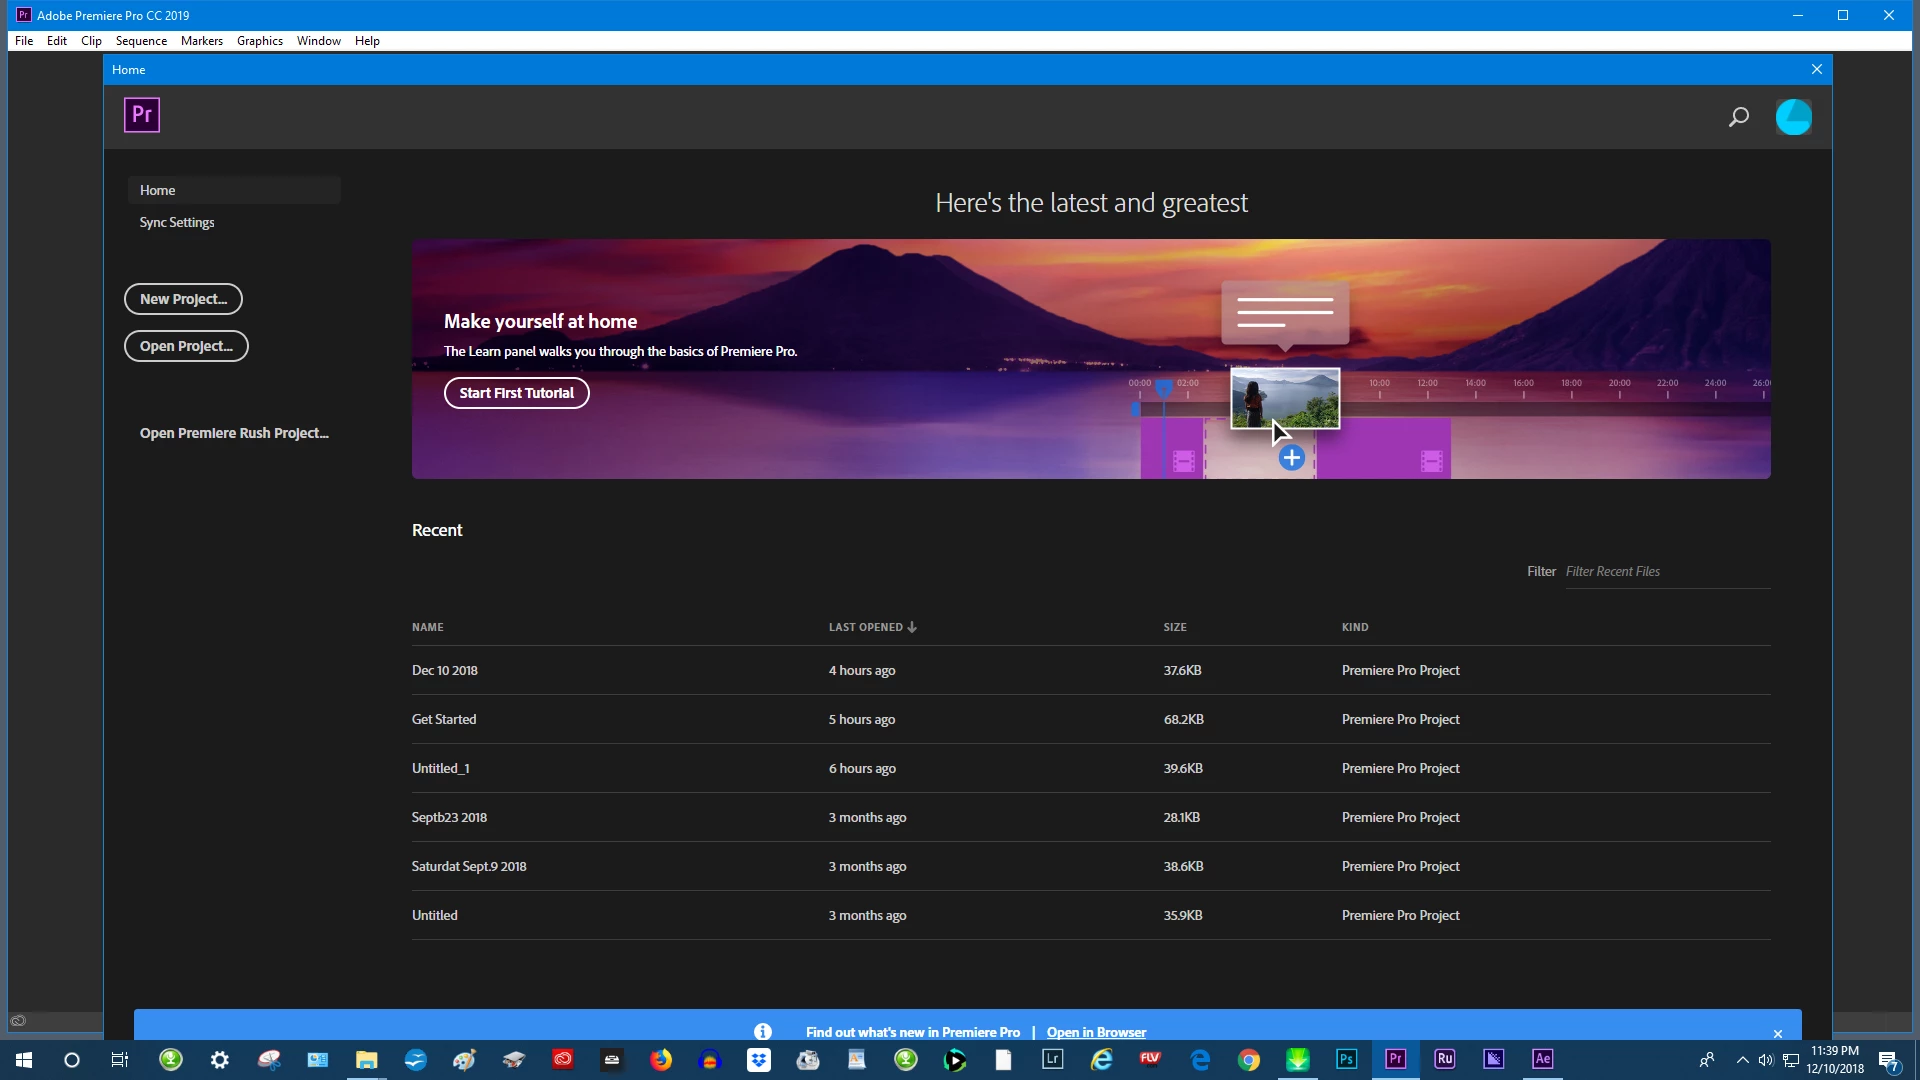Open the search magnifier icon
Image resolution: width=1920 pixels, height=1080 pixels.
tap(1739, 117)
